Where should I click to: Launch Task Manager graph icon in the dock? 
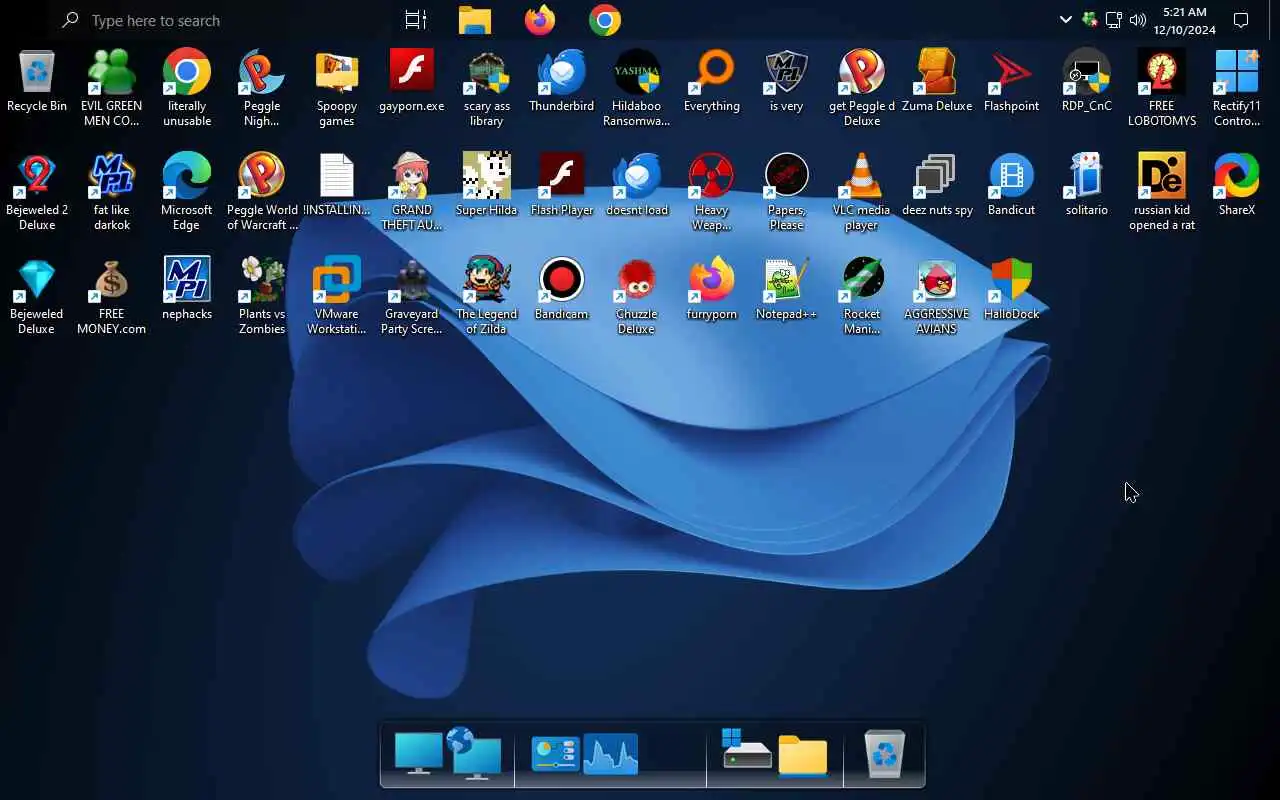click(x=611, y=755)
